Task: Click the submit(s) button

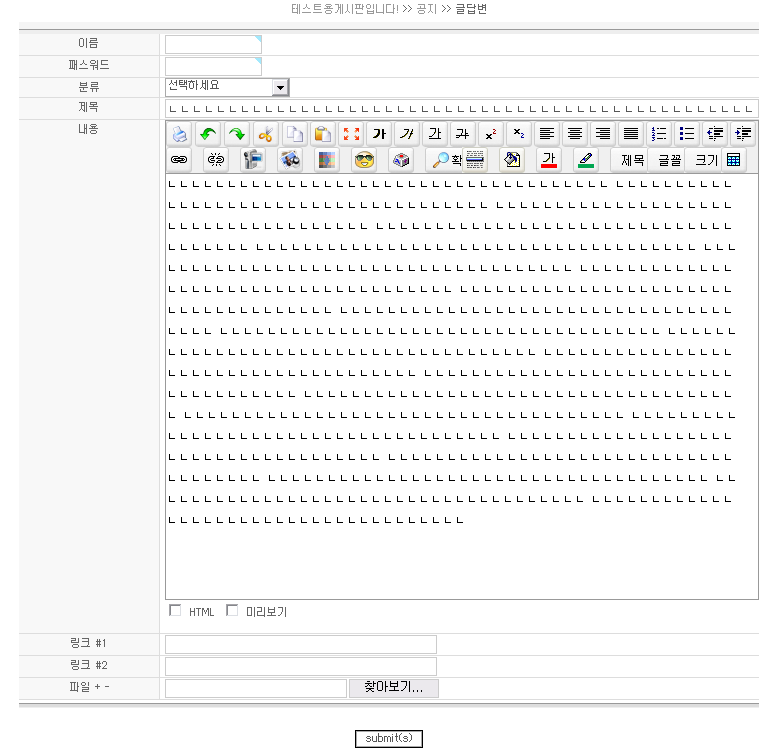Action: tap(389, 739)
